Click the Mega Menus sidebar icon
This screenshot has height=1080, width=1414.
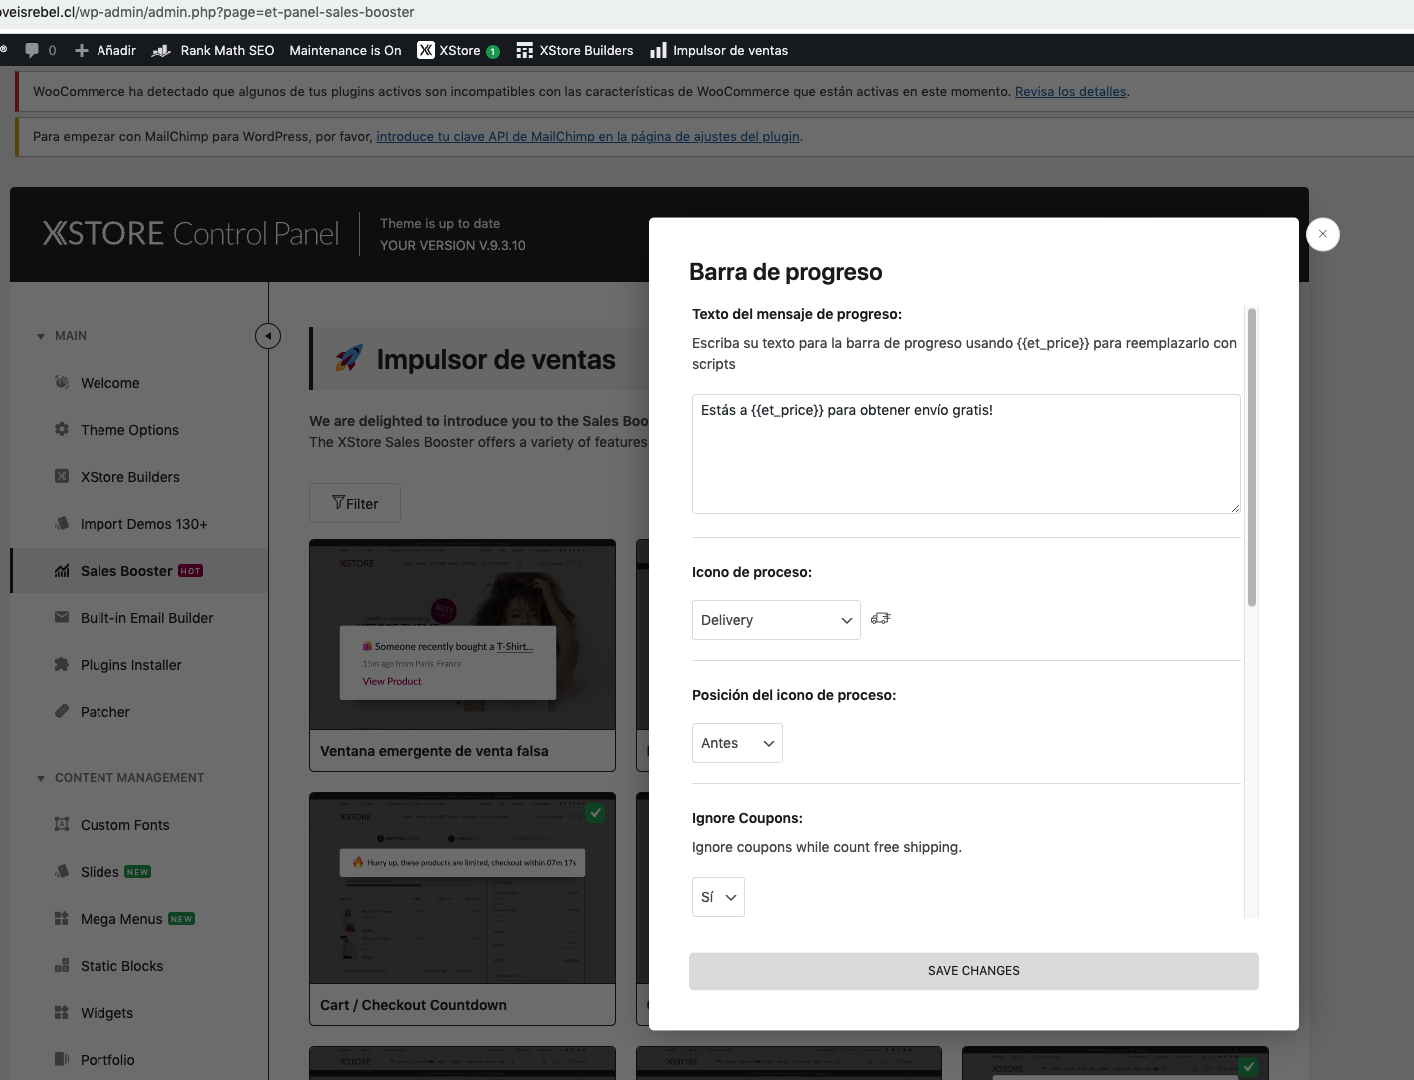pyautogui.click(x=62, y=918)
